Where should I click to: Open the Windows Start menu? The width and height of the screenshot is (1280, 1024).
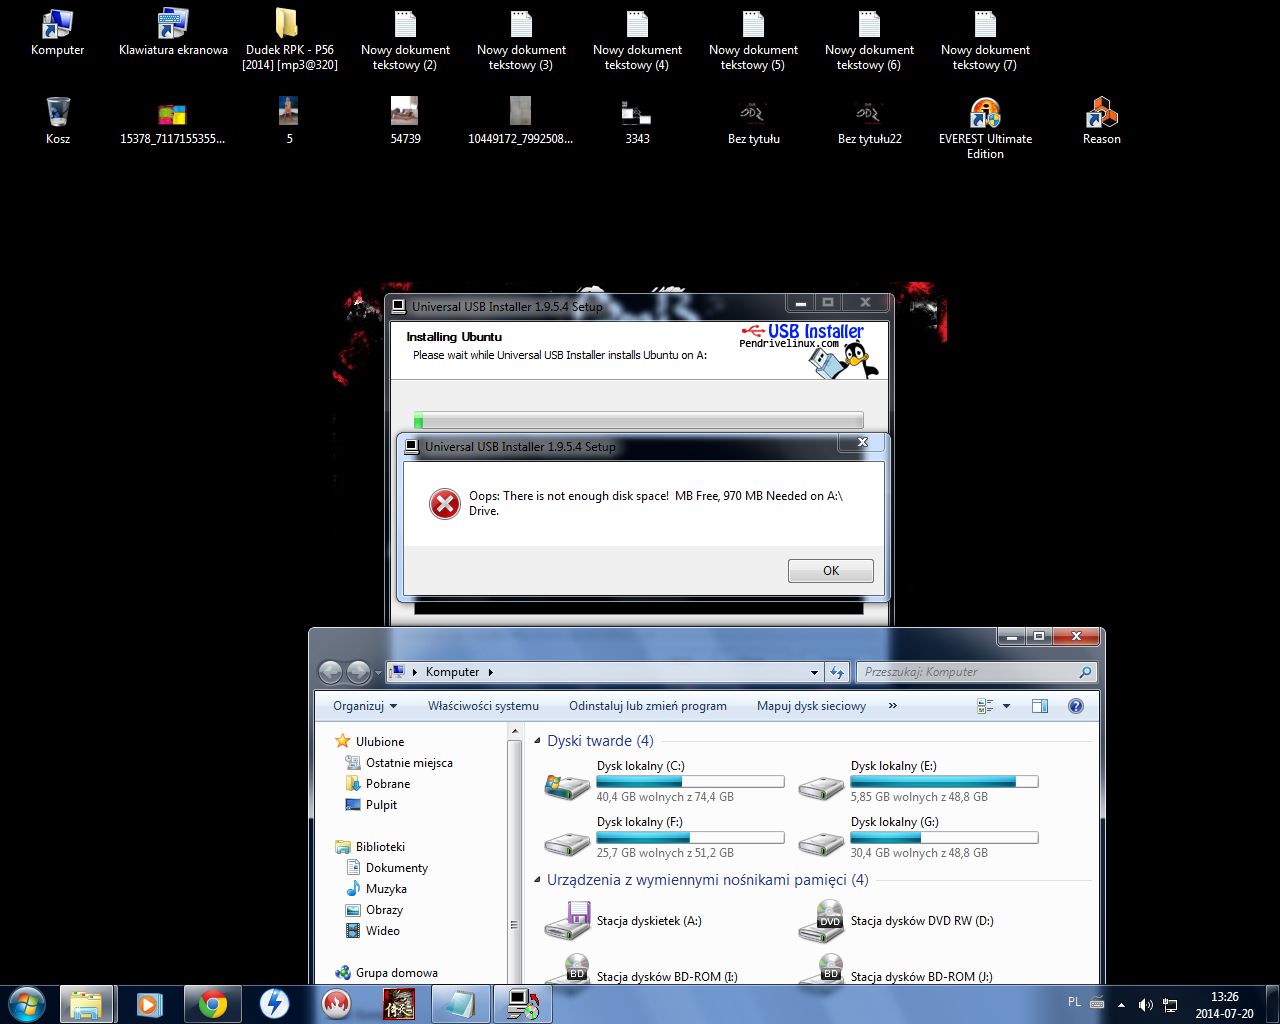[x=26, y=1003]
